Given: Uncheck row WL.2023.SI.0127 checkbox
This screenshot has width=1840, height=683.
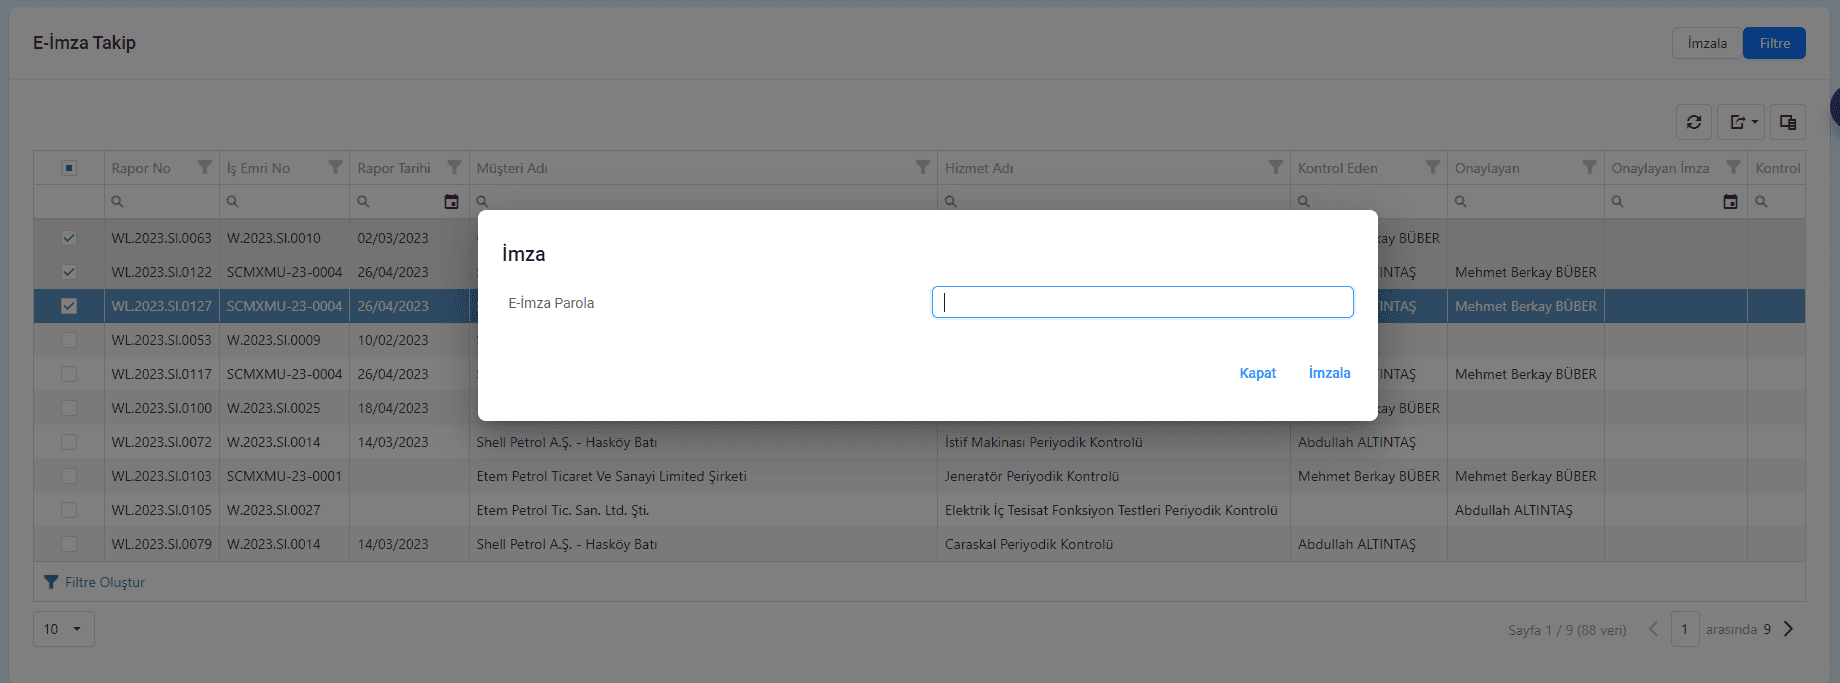Looking at the screenshot, I should 69,306.
